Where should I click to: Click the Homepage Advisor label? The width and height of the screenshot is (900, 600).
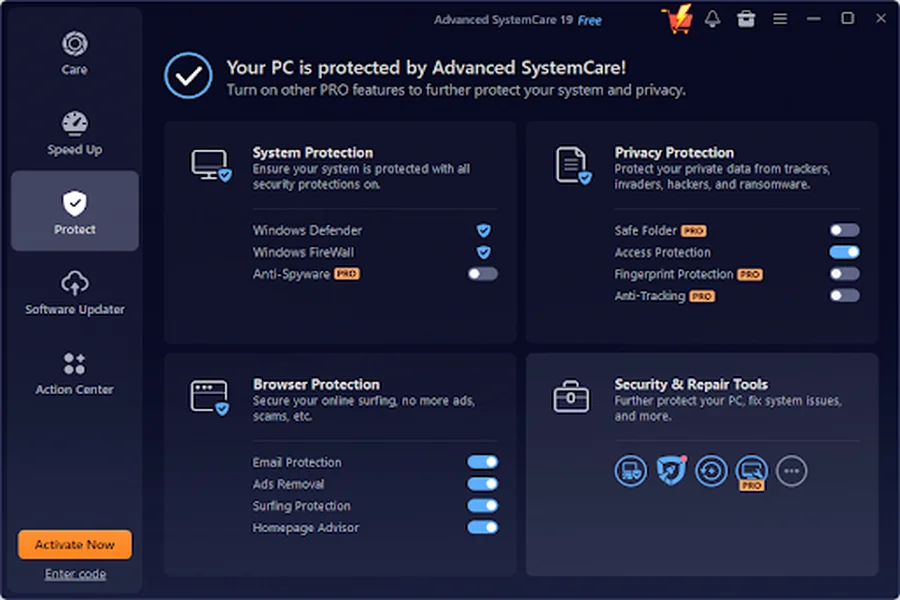point(305,528)
